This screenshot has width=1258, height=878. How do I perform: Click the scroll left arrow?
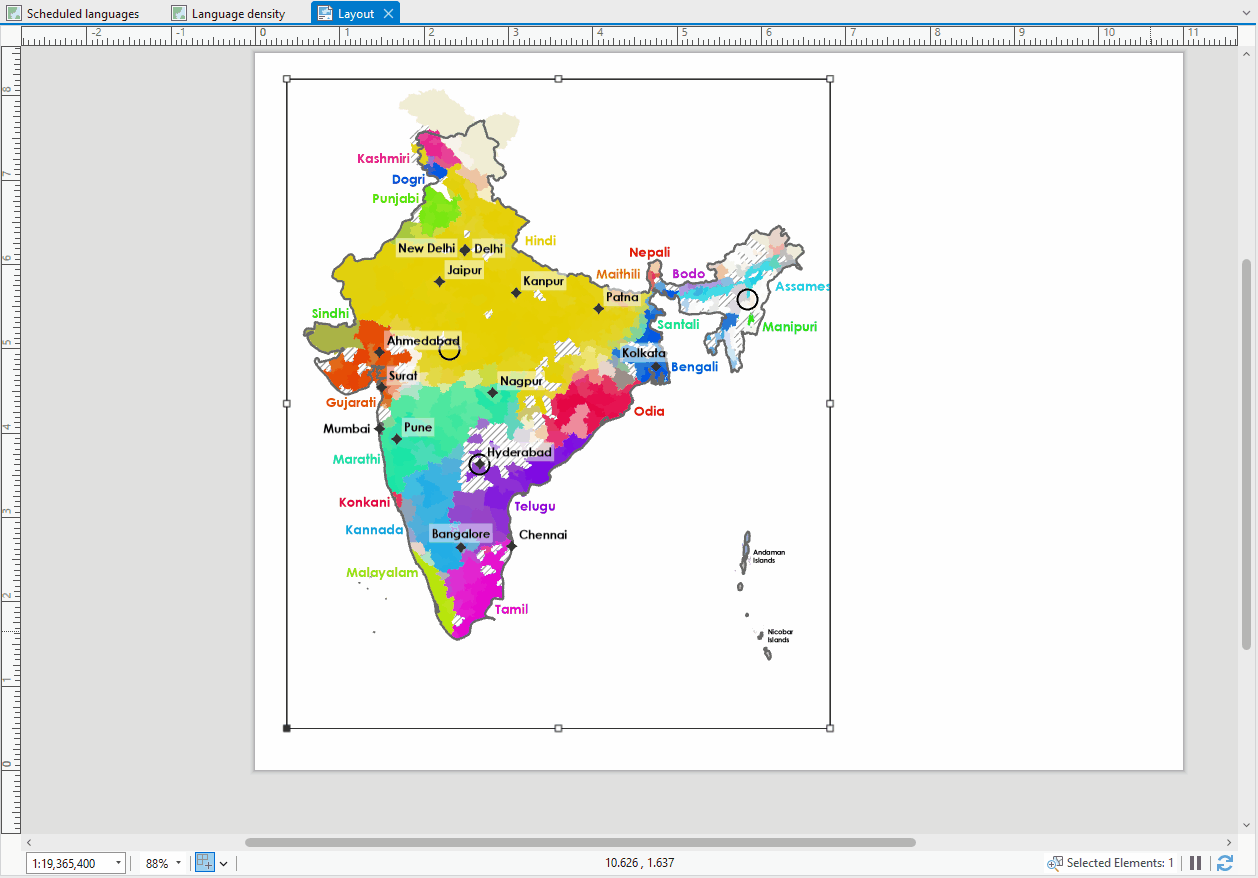pos(28,843)
